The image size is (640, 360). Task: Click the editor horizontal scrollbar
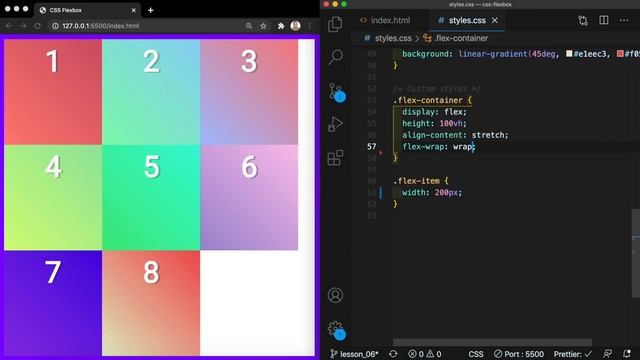pos(492,342)
